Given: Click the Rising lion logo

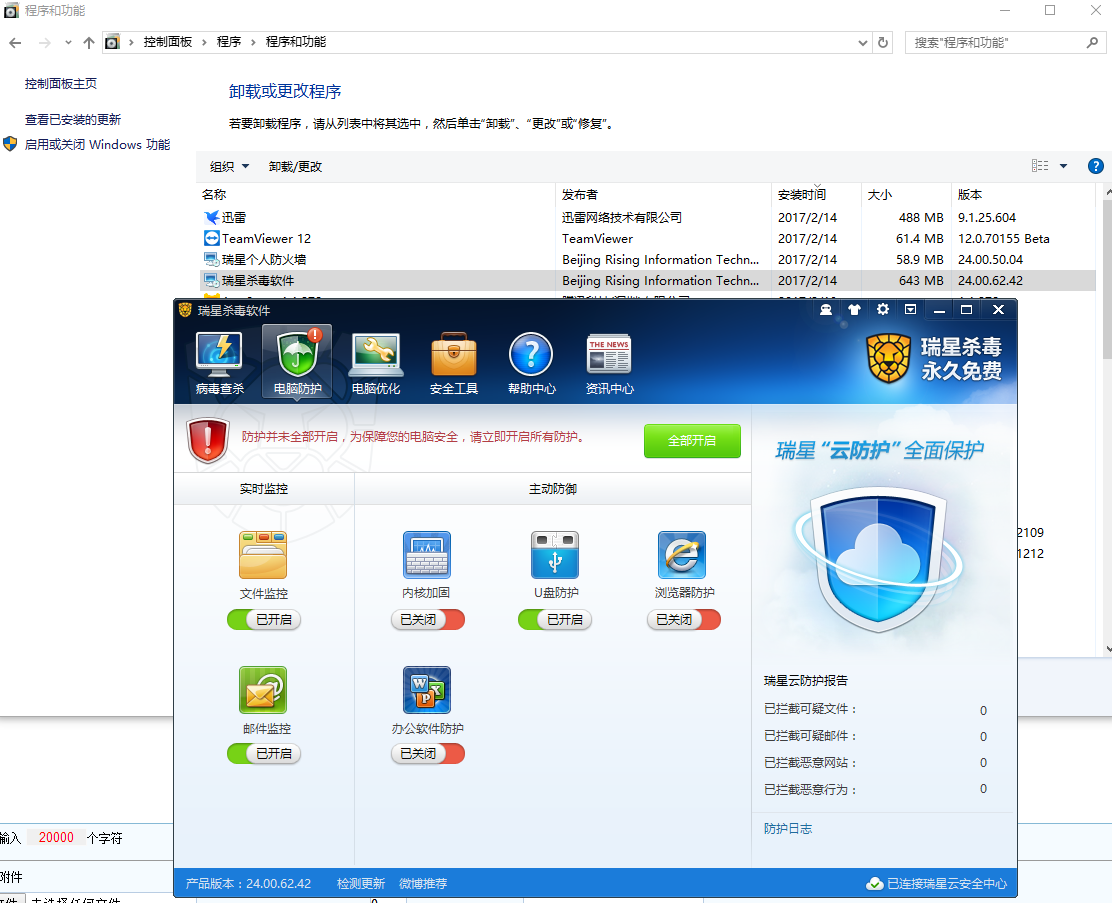Looking at the screenshot, I should click(889, 358).
